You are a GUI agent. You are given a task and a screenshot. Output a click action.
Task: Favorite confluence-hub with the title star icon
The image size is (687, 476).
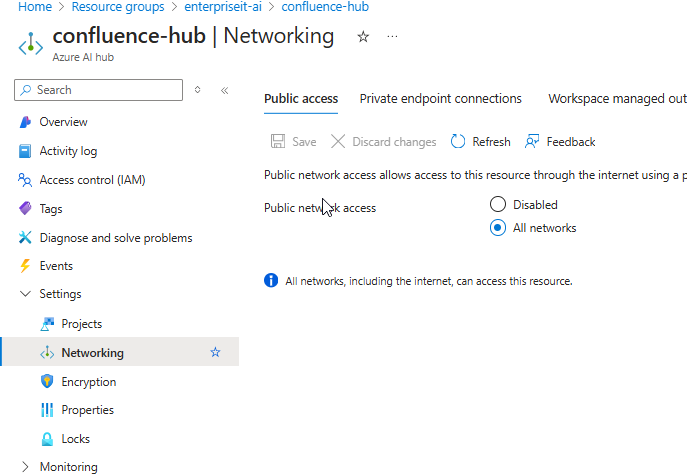(x=363, y=37)
